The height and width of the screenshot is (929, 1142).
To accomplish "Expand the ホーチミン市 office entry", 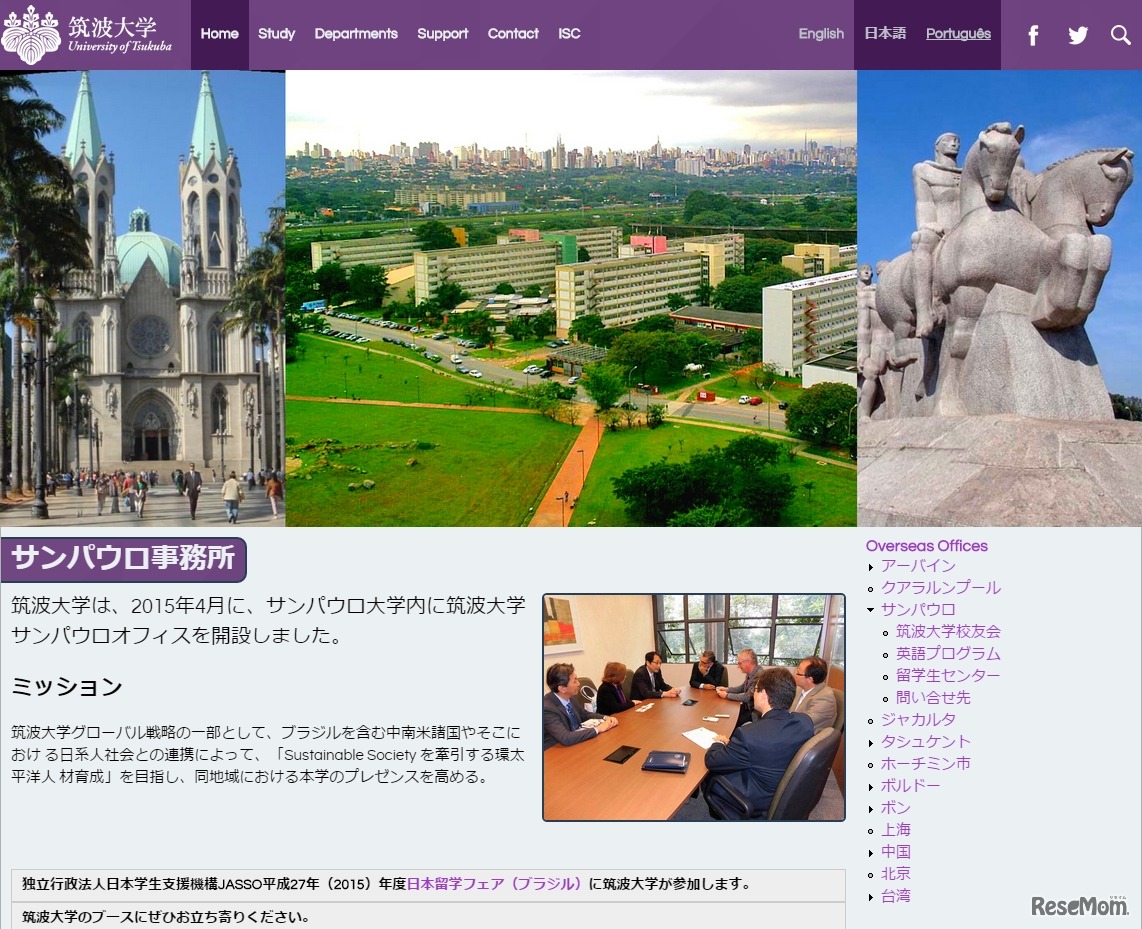I will 926,763.
